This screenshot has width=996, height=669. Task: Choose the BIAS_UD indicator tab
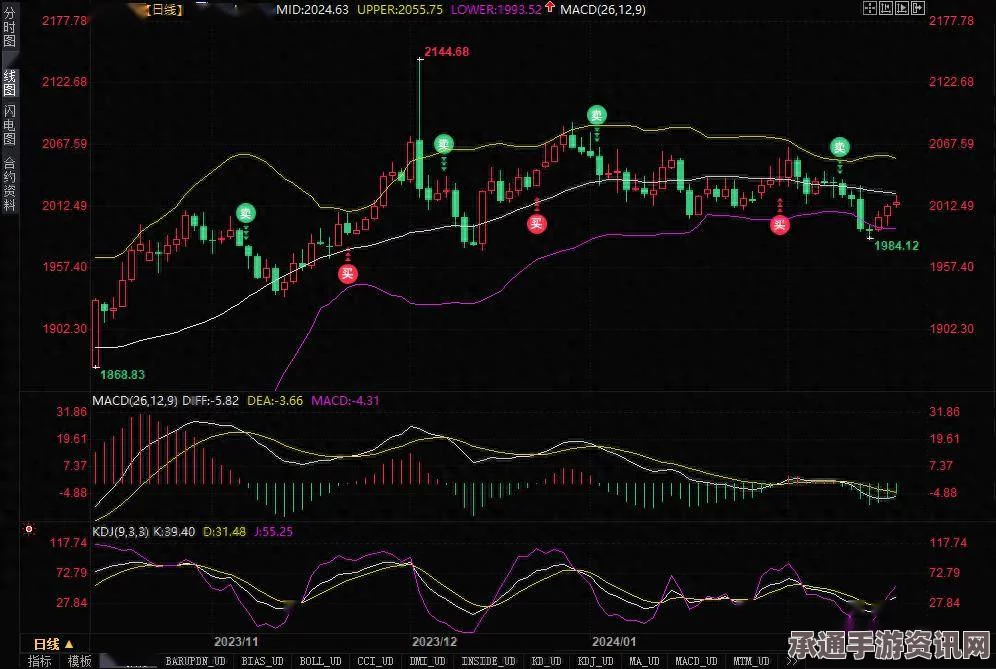pos(262,661)
